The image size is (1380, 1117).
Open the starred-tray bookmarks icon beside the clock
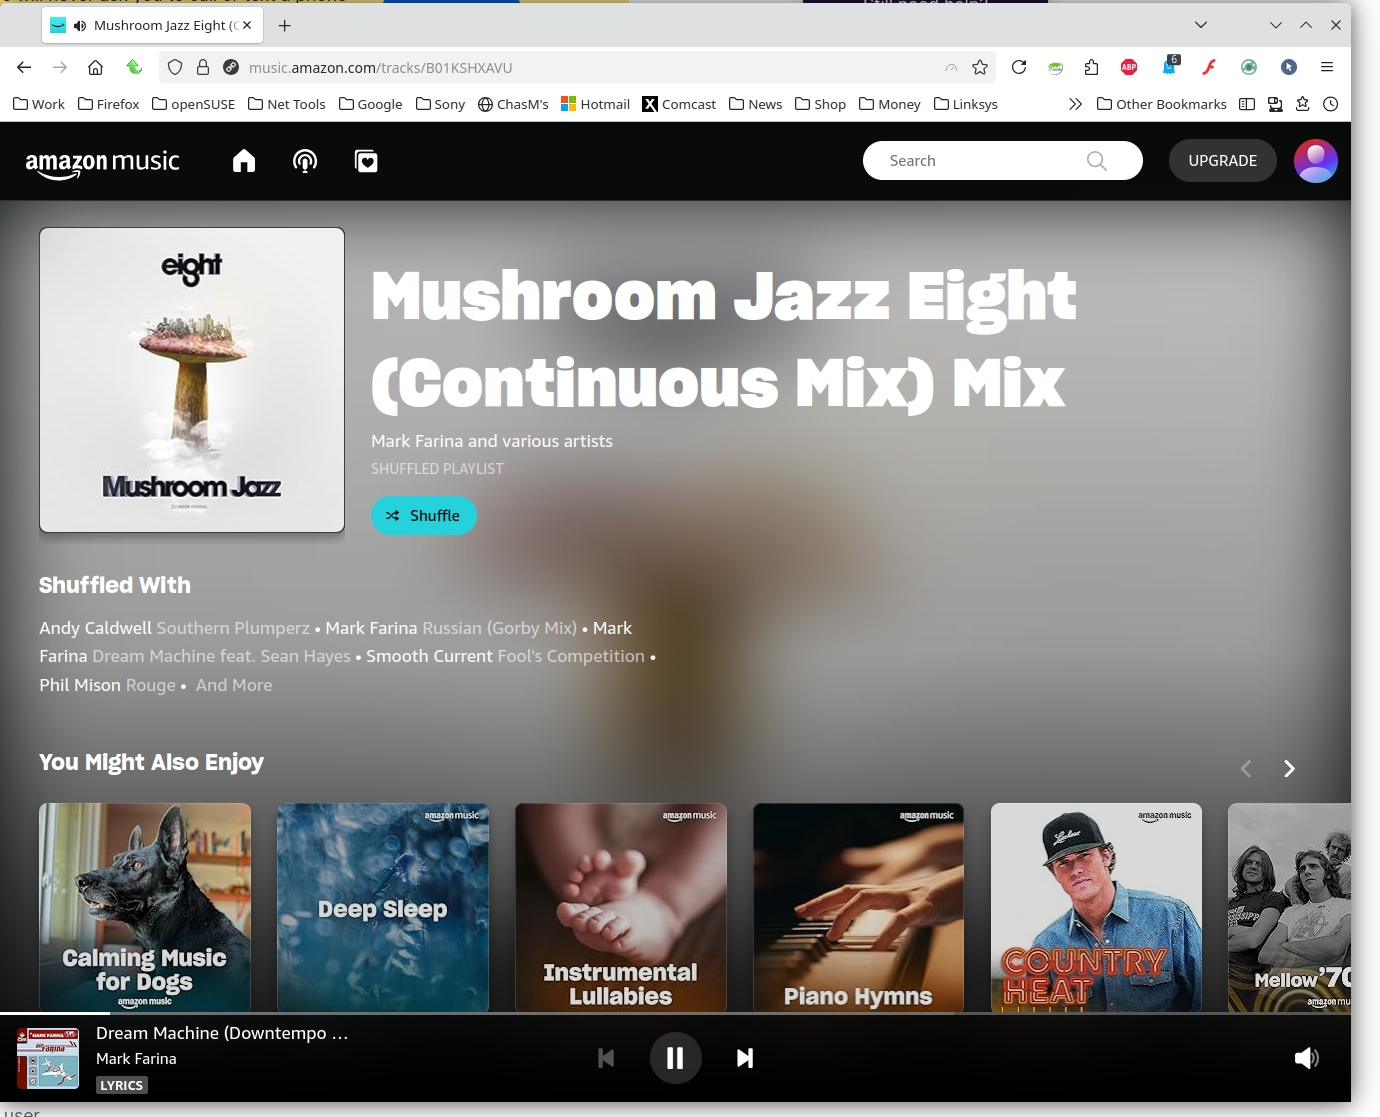click(1303, 104)
